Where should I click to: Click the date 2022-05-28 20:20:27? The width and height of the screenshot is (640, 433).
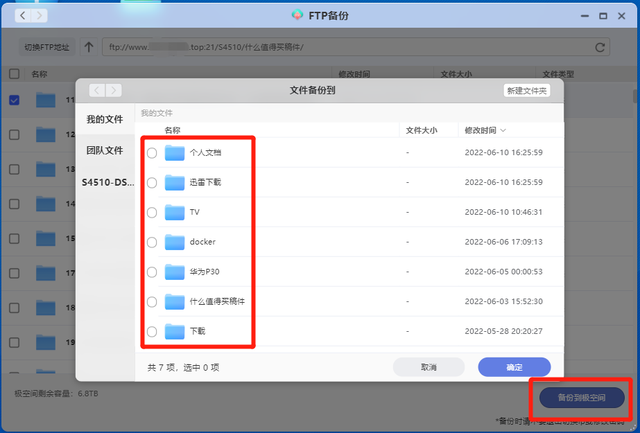504,331
